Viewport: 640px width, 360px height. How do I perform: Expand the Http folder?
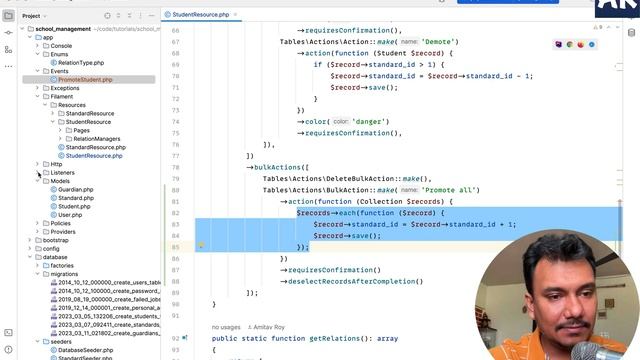[38, 164]
